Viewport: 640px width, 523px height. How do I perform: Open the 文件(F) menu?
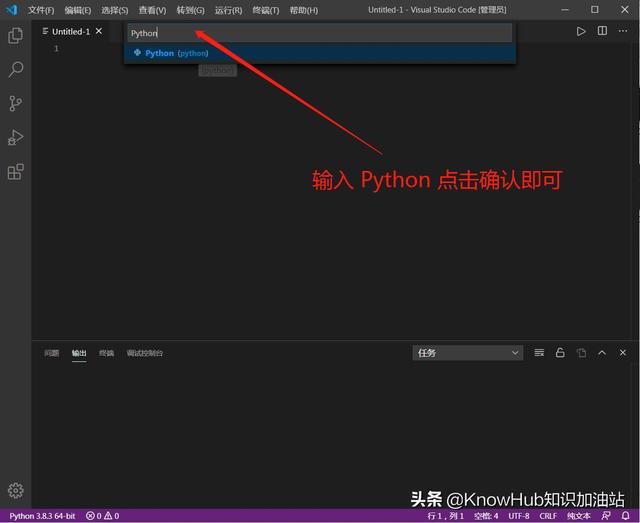pyautogui.click(x=41, y=10)
